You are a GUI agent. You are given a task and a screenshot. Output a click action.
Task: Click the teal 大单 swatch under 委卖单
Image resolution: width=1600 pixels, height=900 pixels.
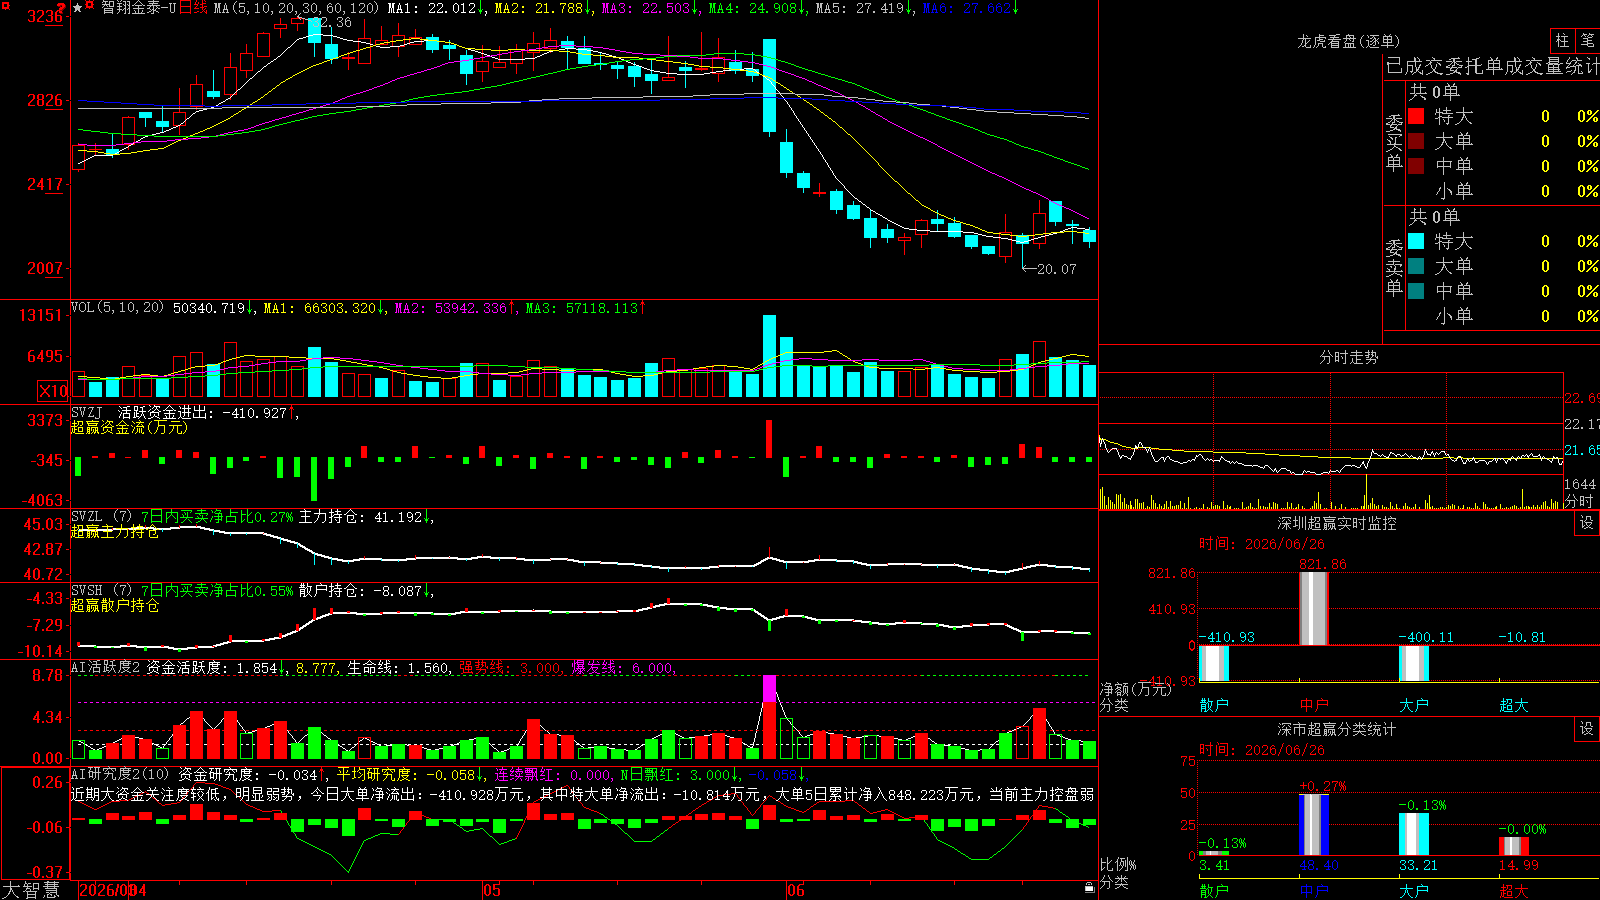click(x=1416, y=266)
